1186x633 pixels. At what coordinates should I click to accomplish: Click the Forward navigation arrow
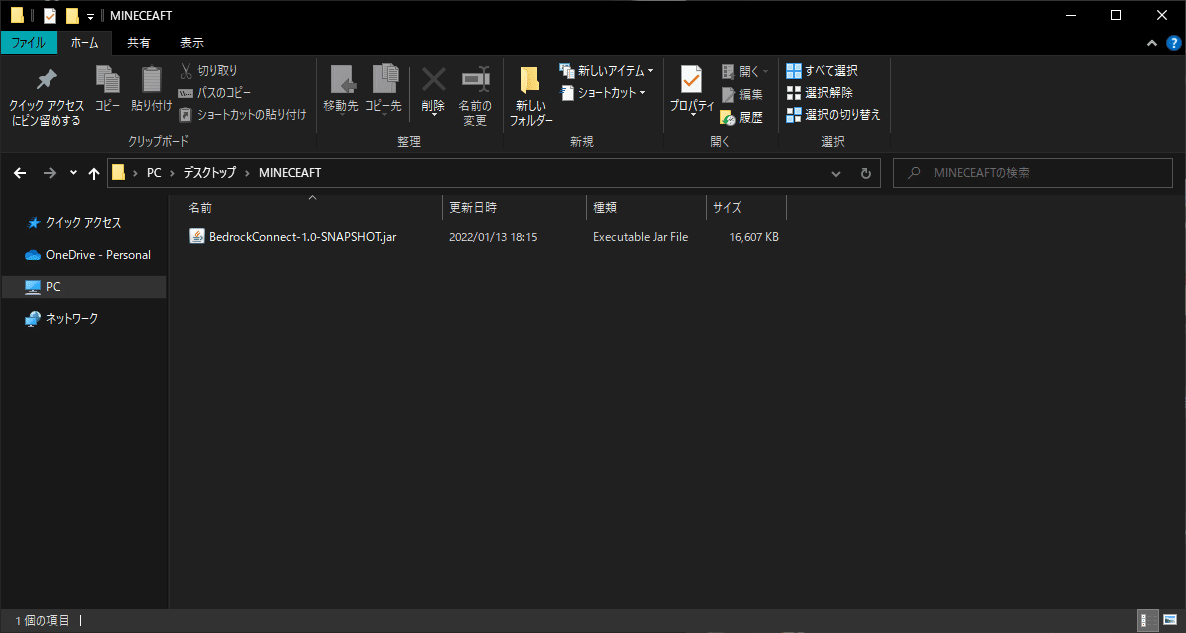(50, 173)
